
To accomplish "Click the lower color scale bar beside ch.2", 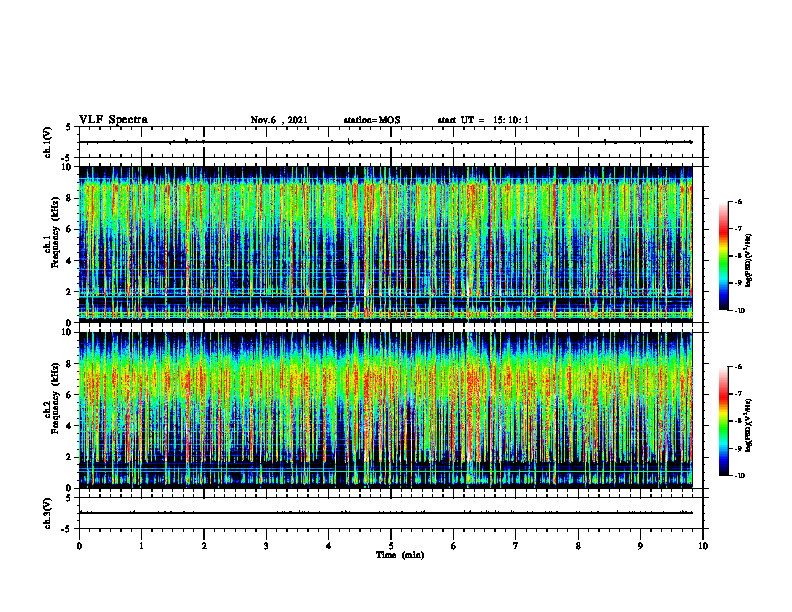I will coord(724,421).
